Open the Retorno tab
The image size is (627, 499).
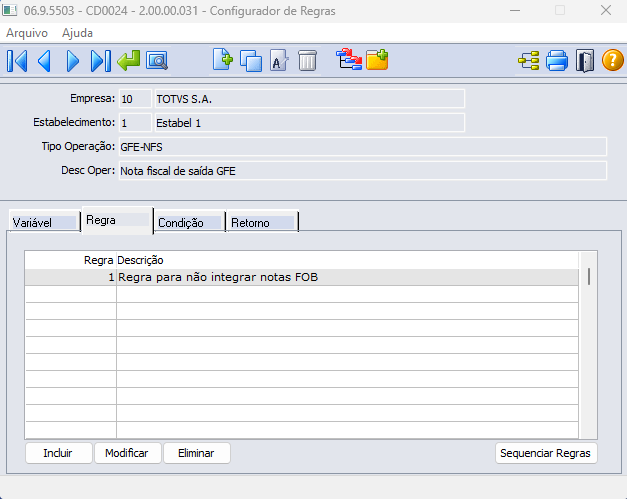(262, 222)
